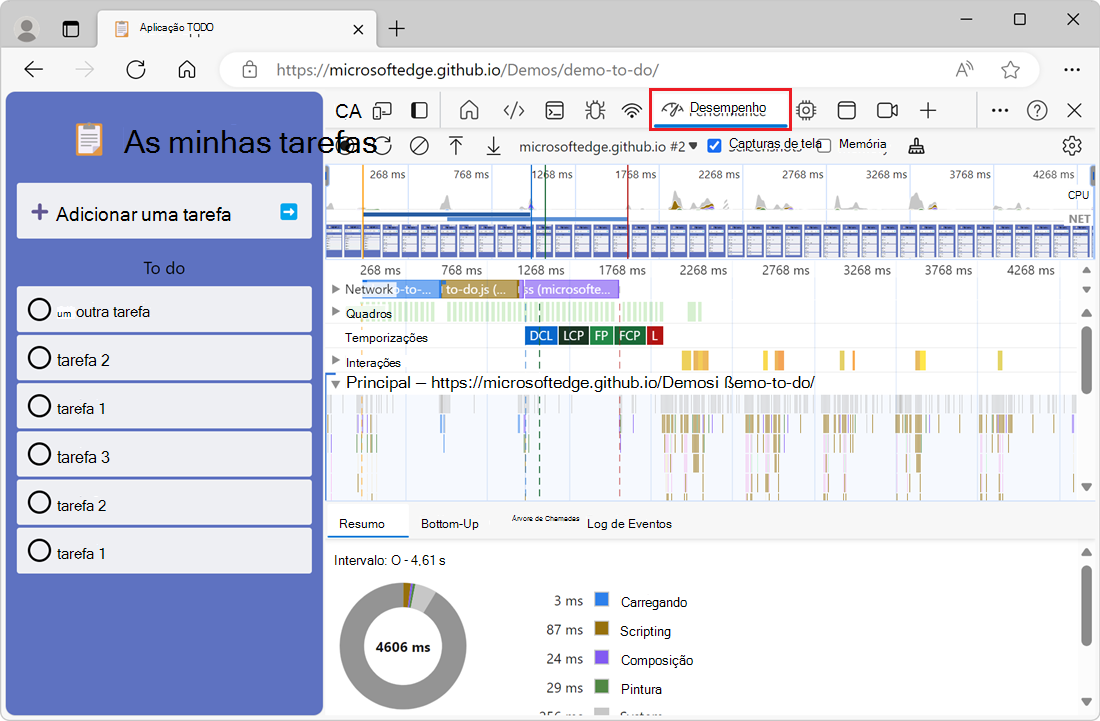Screen dimensions: 1100x721
Task: Open Read aloud icon in address bar
Action: pos(965,69)
